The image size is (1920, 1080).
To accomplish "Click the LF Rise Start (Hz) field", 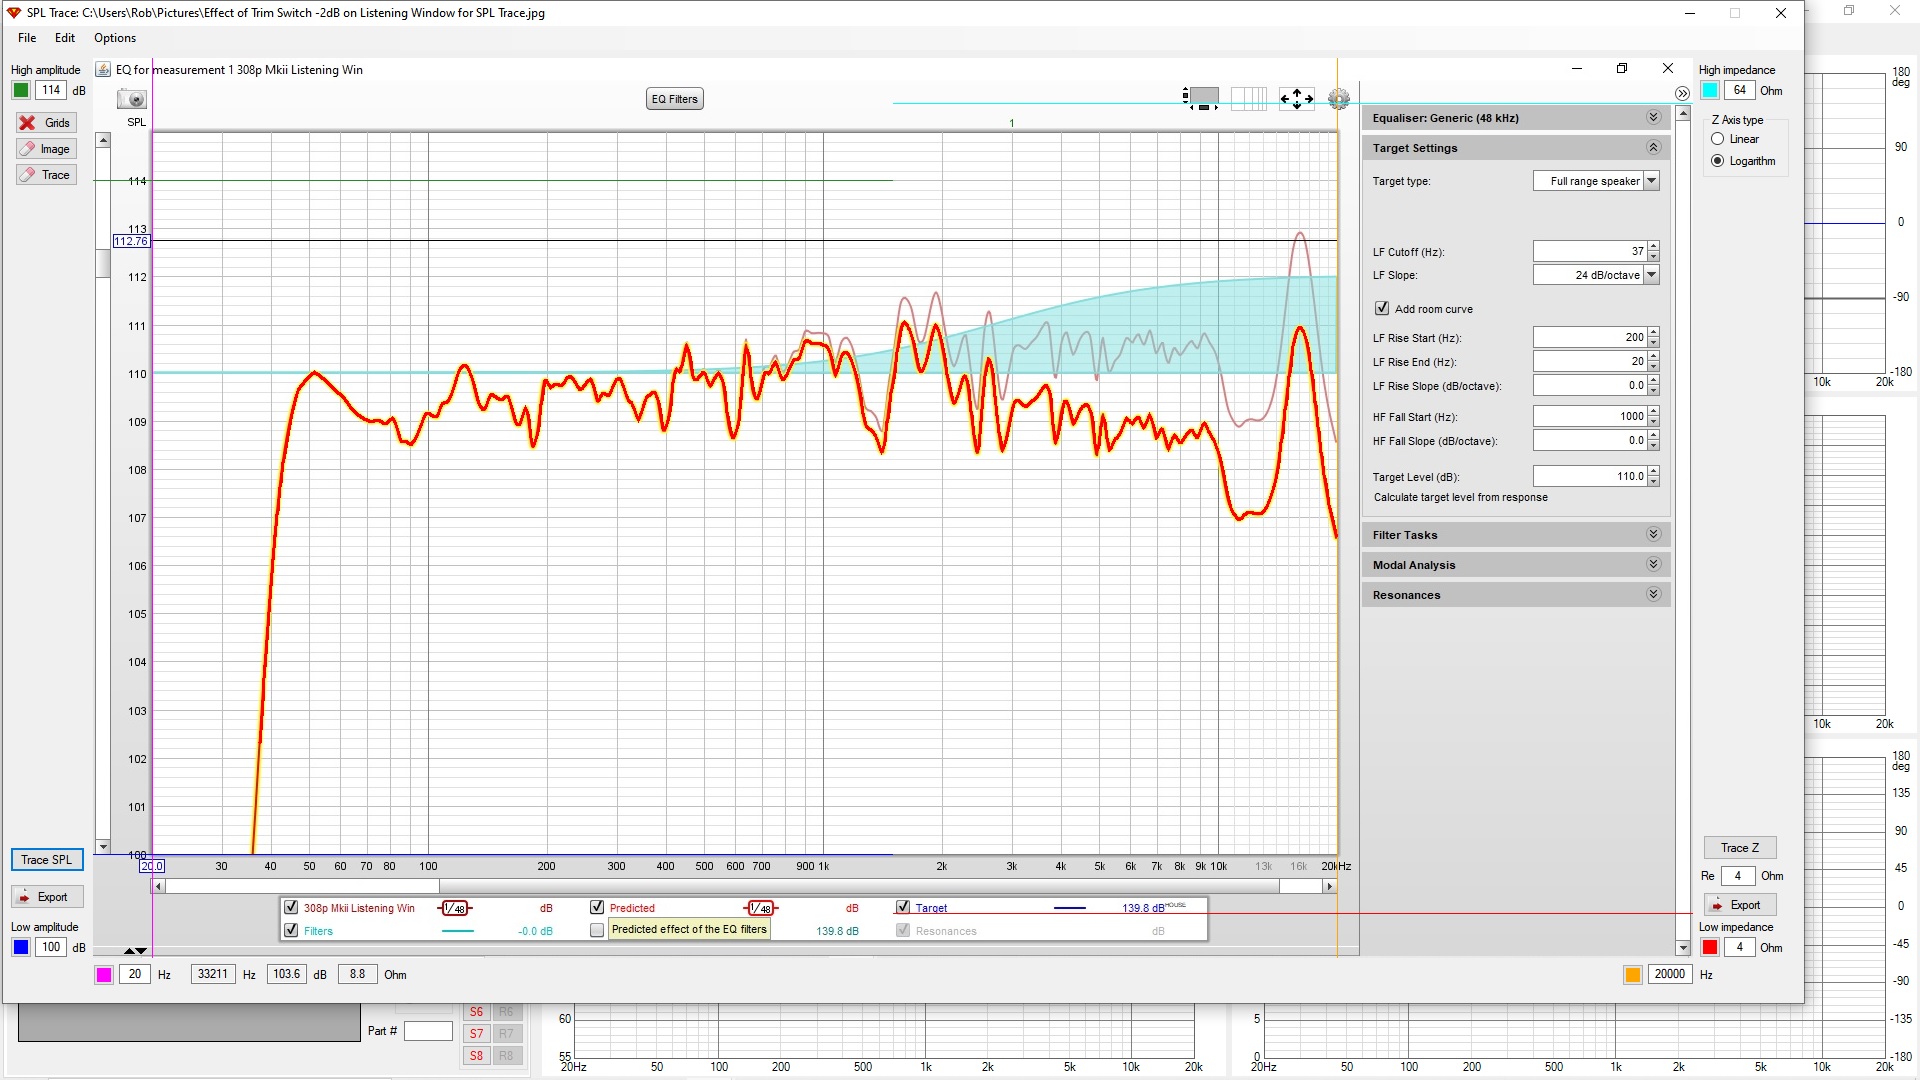I will click(1590, 337).
